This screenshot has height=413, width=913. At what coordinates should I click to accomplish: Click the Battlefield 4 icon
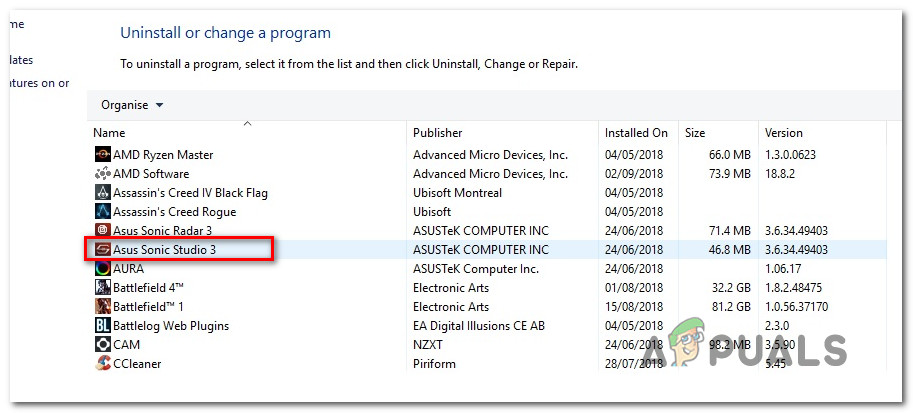click(102, 288)
